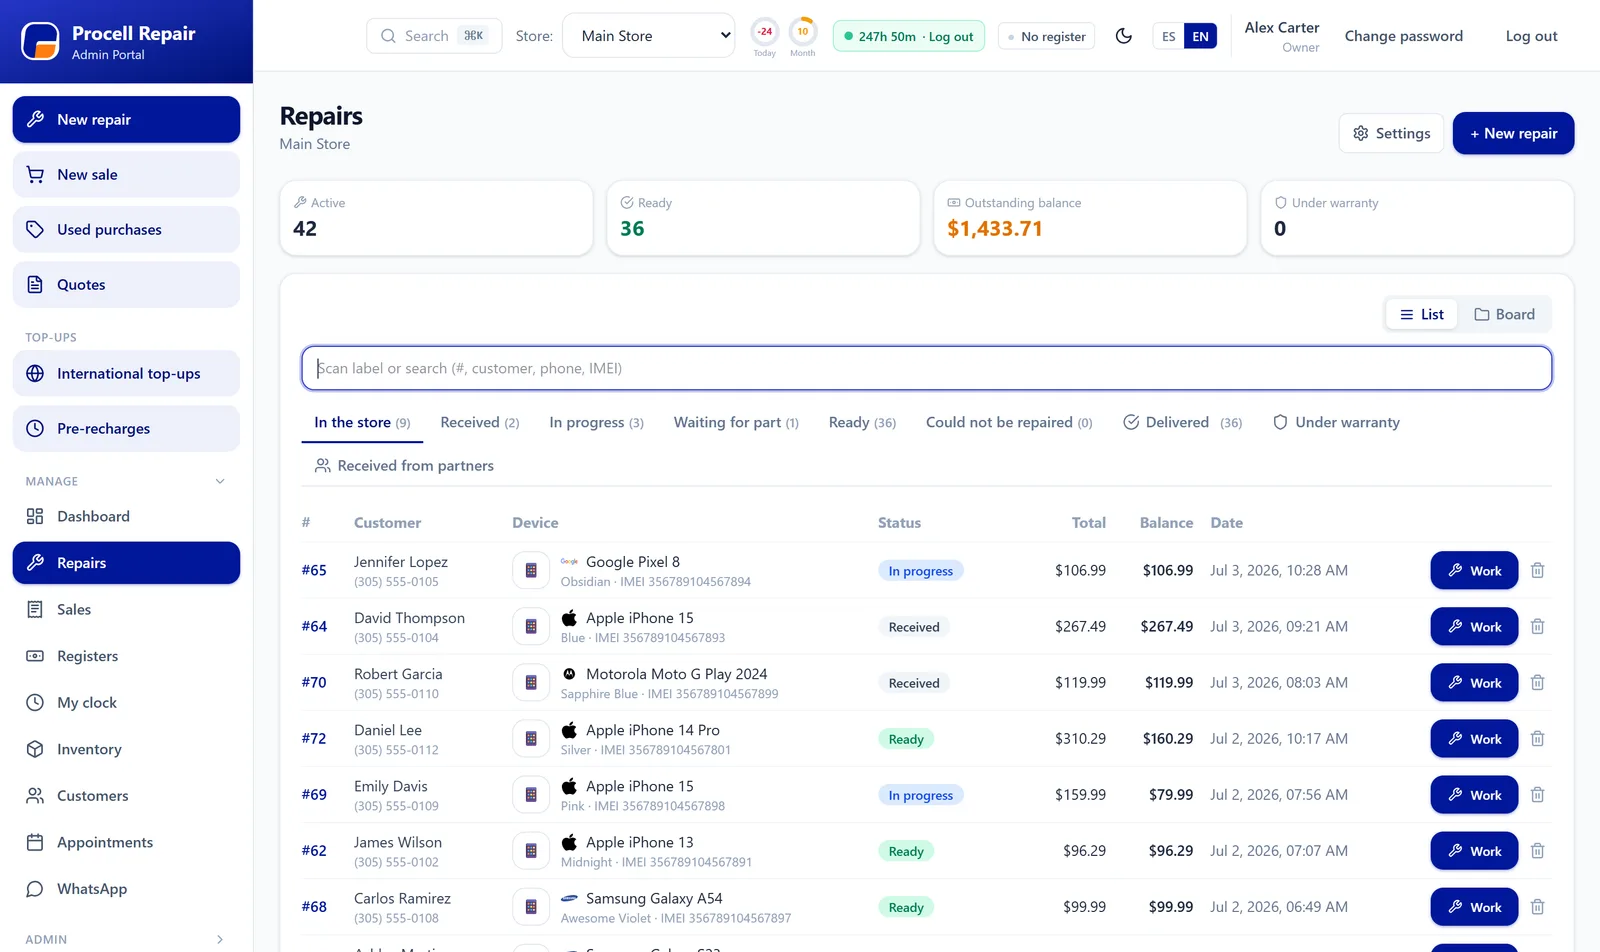Click the Month progress ring

(x=802, y=32)
